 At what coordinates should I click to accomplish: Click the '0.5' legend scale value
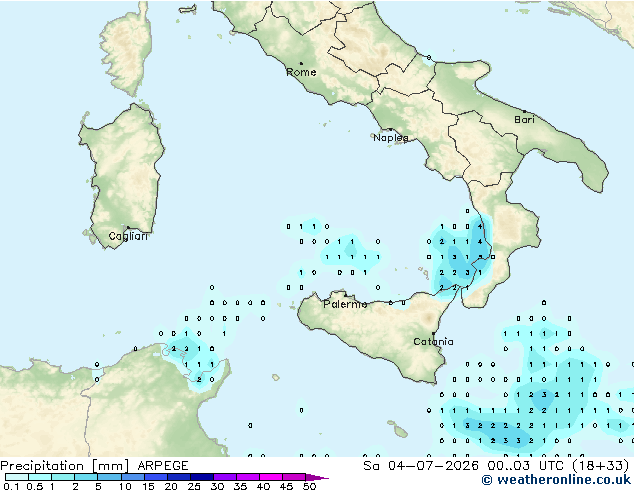35,486
